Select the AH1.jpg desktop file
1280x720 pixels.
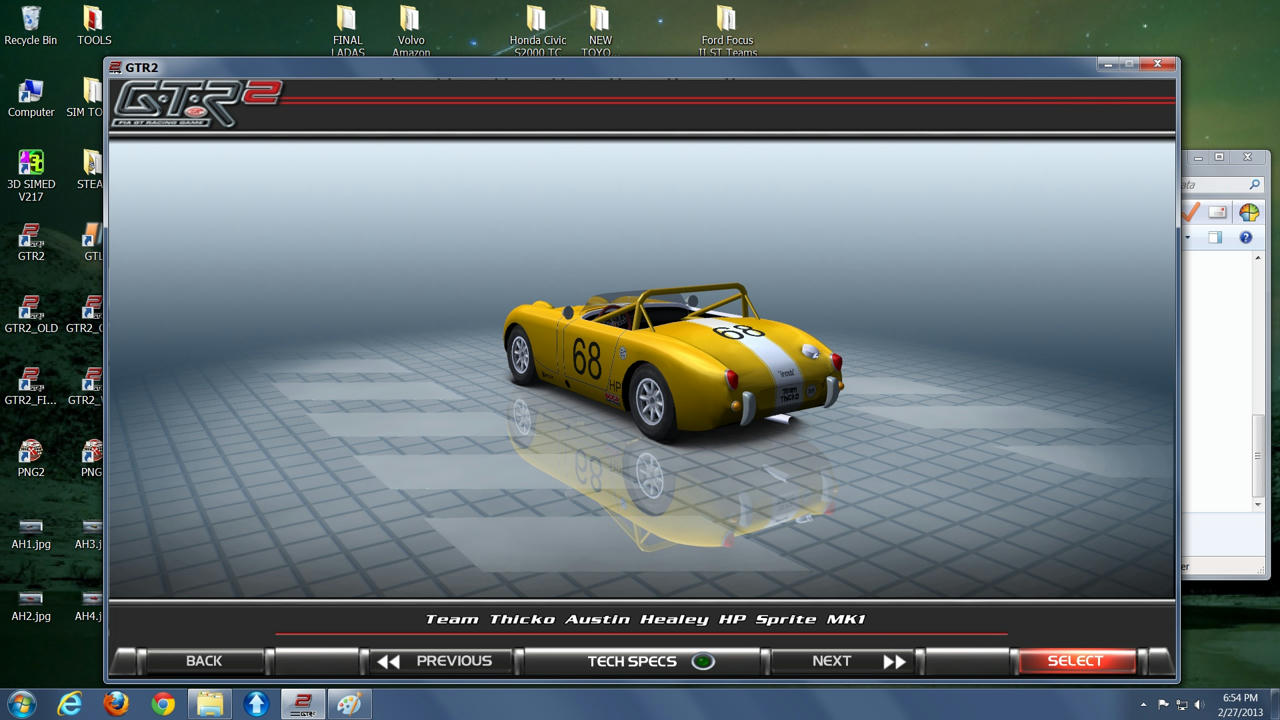[x=31, y=533]
